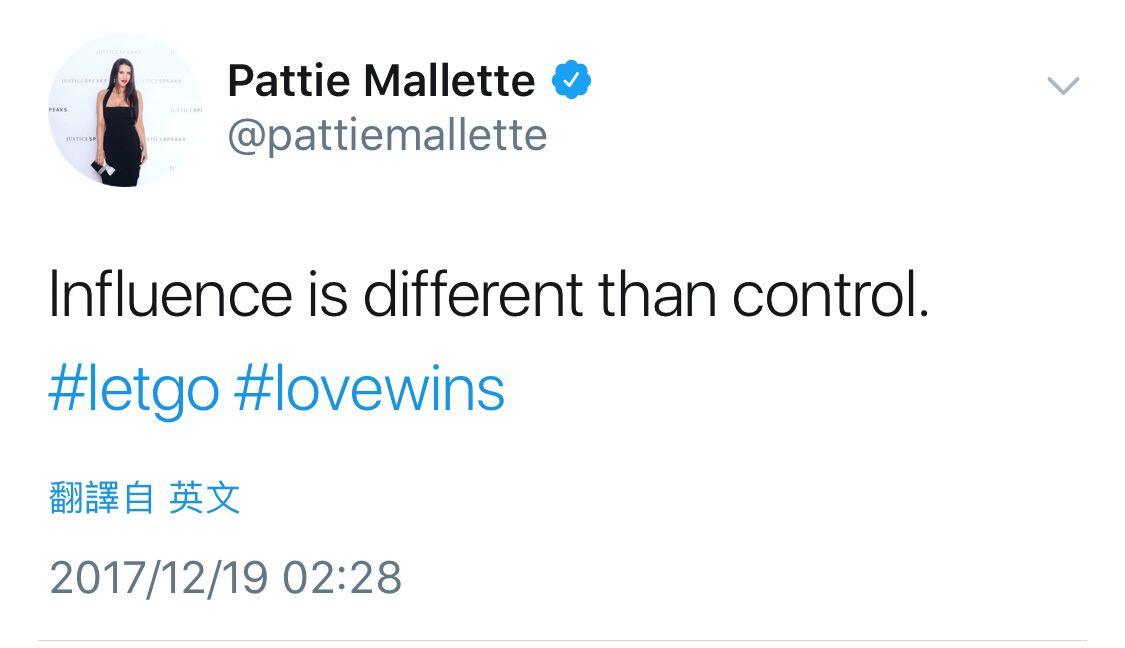This screenshot has height=648, width=1125.
Task: Click the word "control." in the tweet
Action: click(832, 296)
